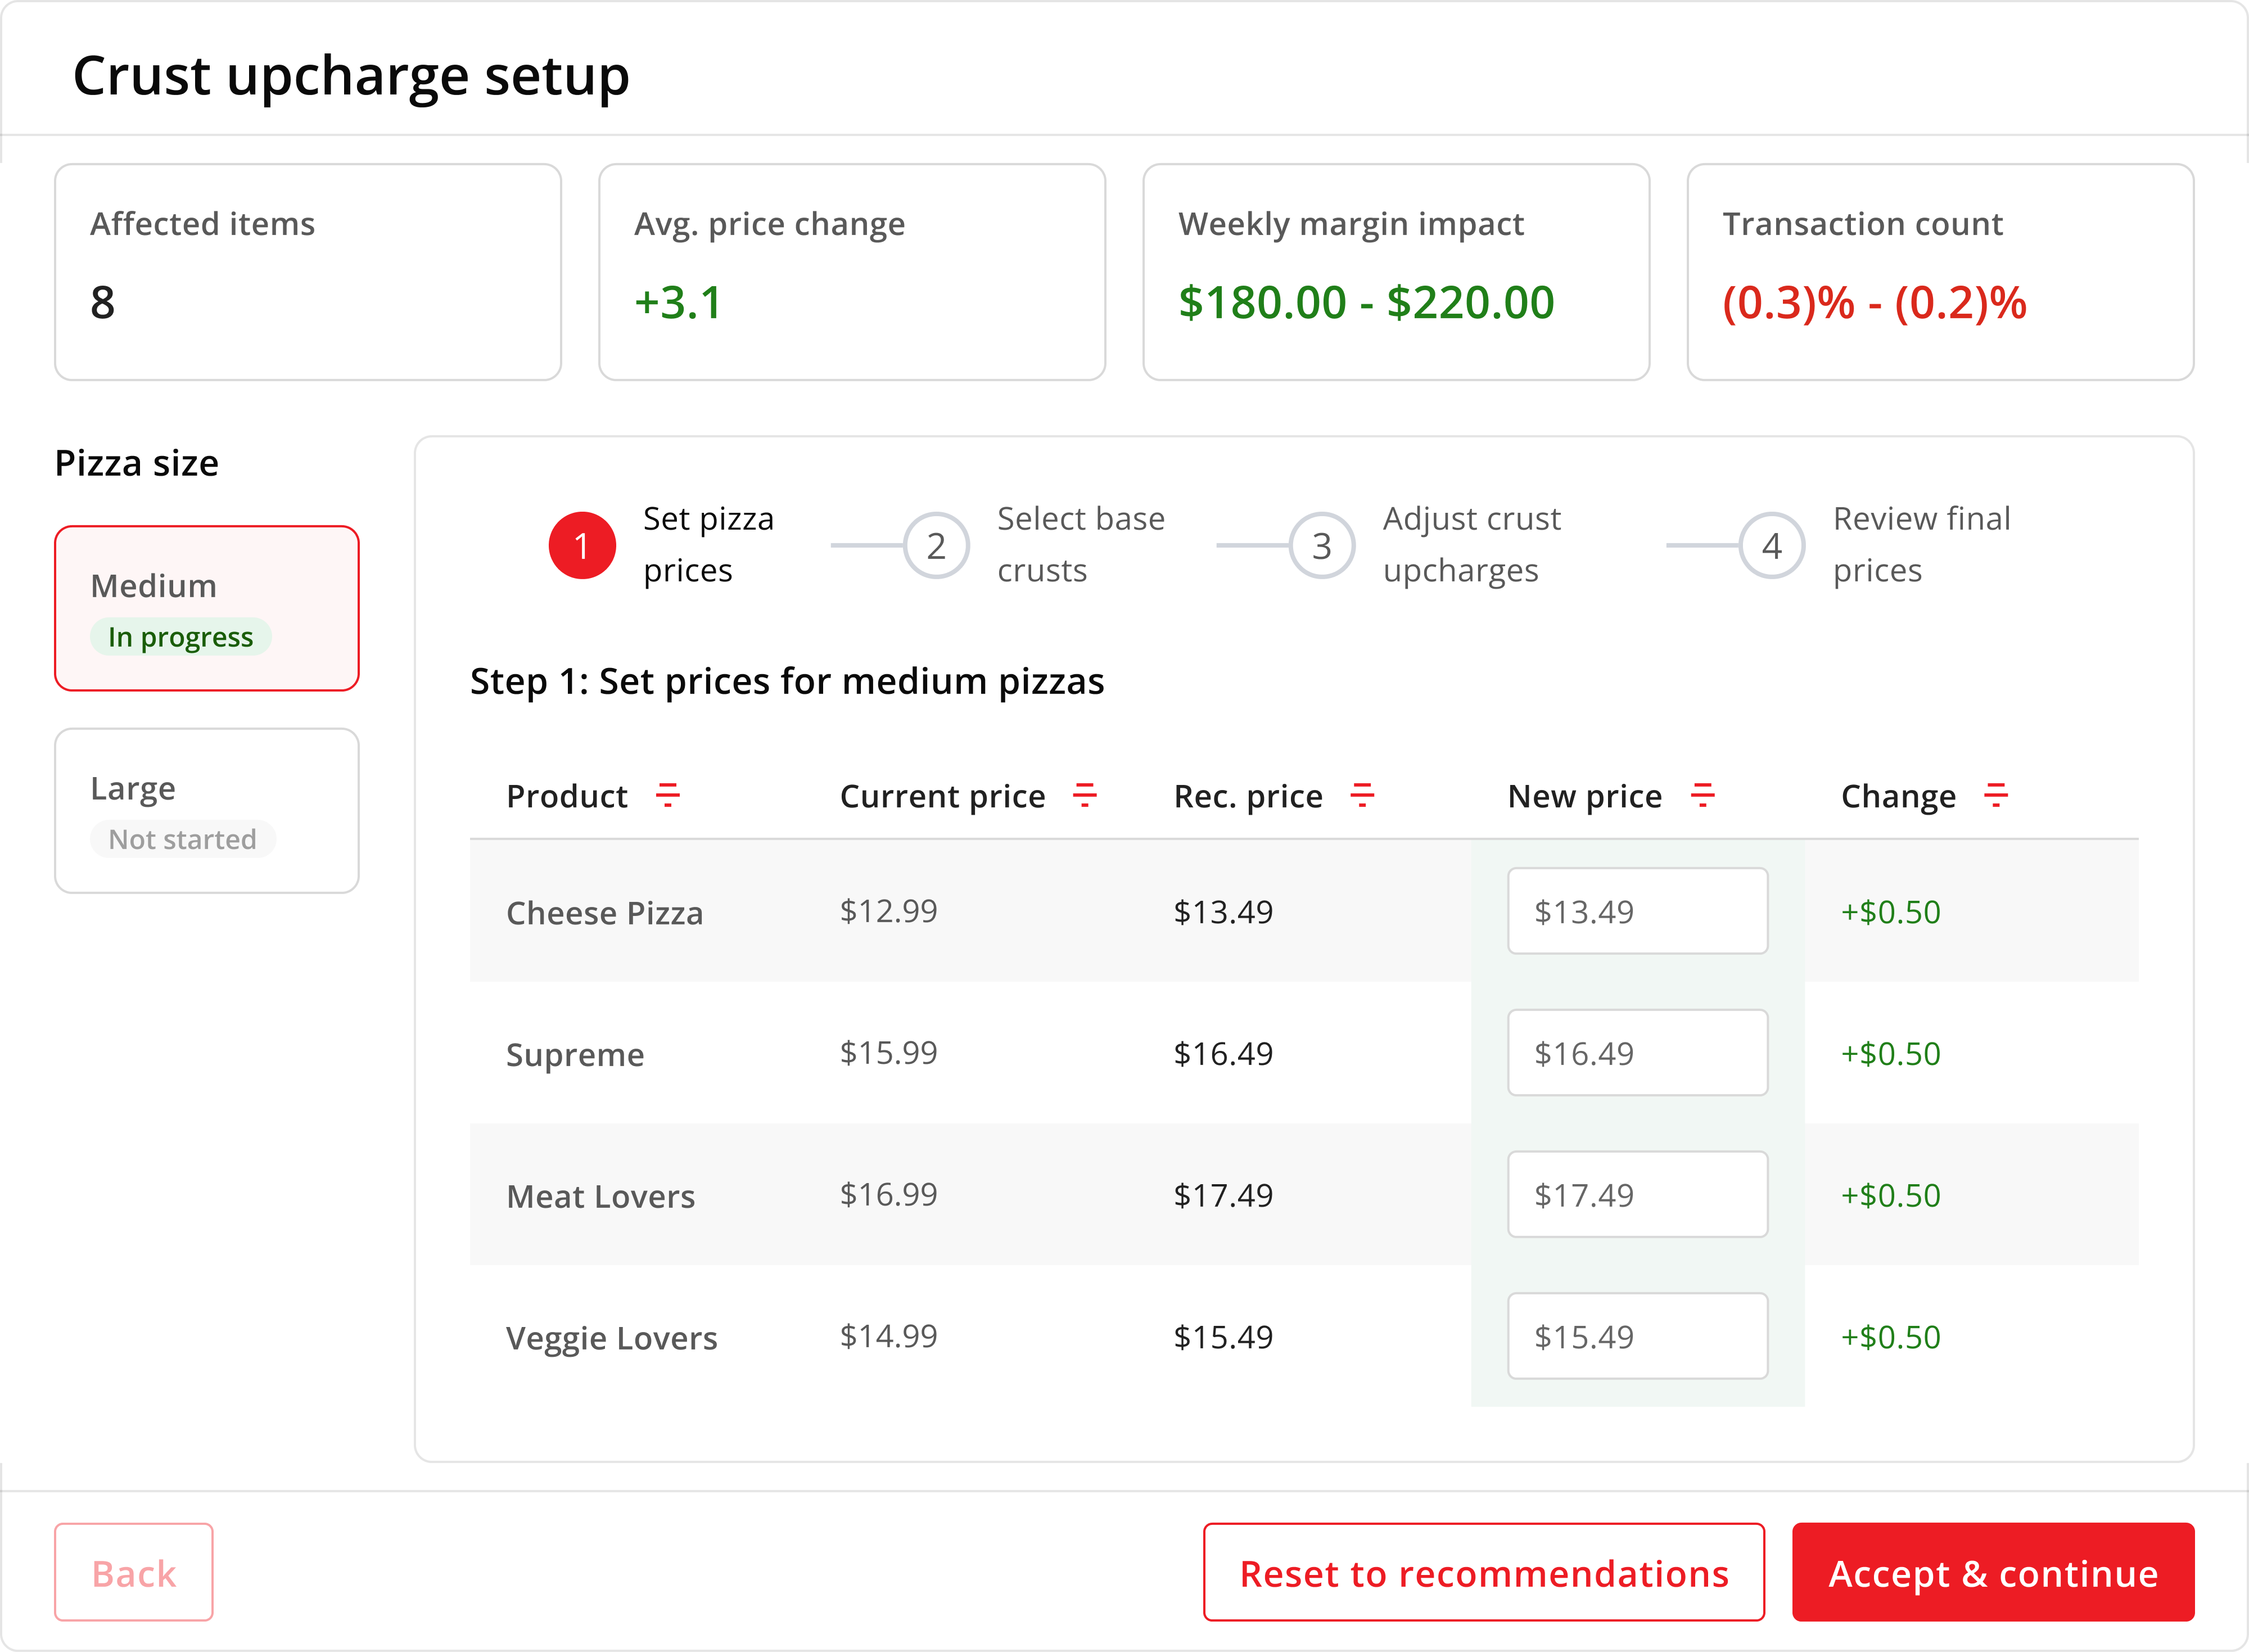Click the step 4 circle for final prices
Image resolution: width=2249 pixels, height=1652 pixels.
pos(1771,545)
